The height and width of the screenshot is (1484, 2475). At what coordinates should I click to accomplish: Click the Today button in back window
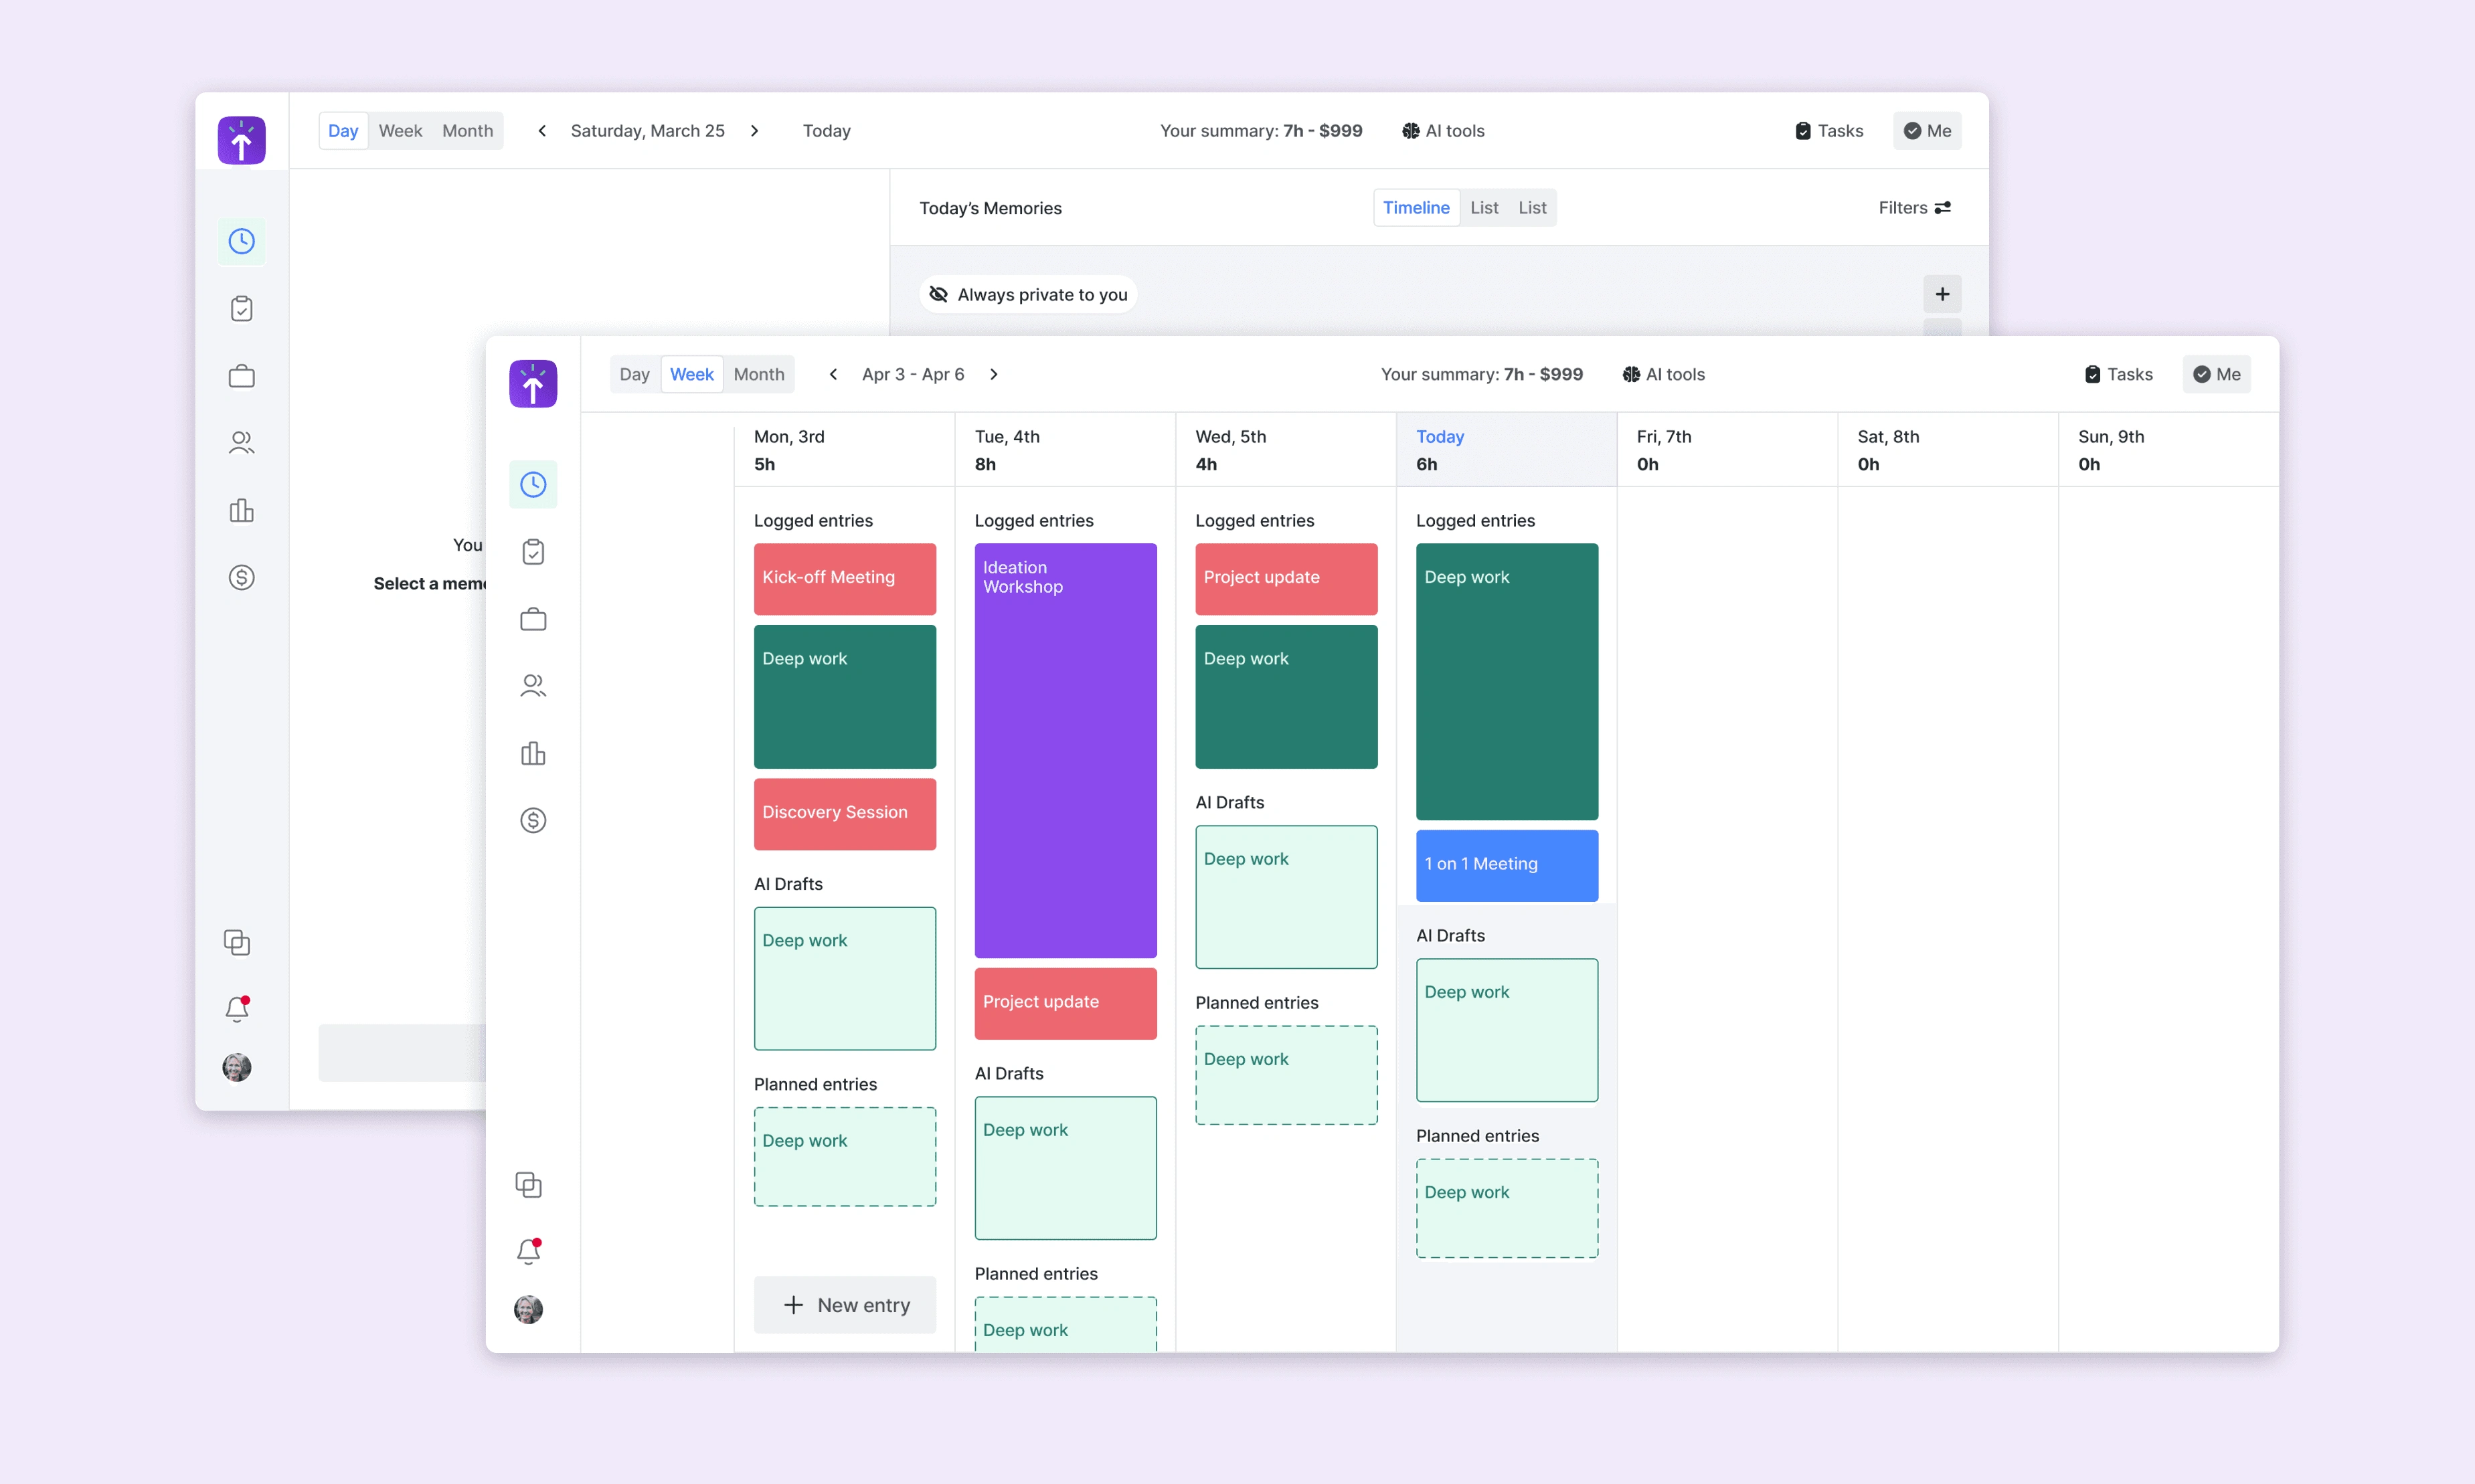coord(826,131)
